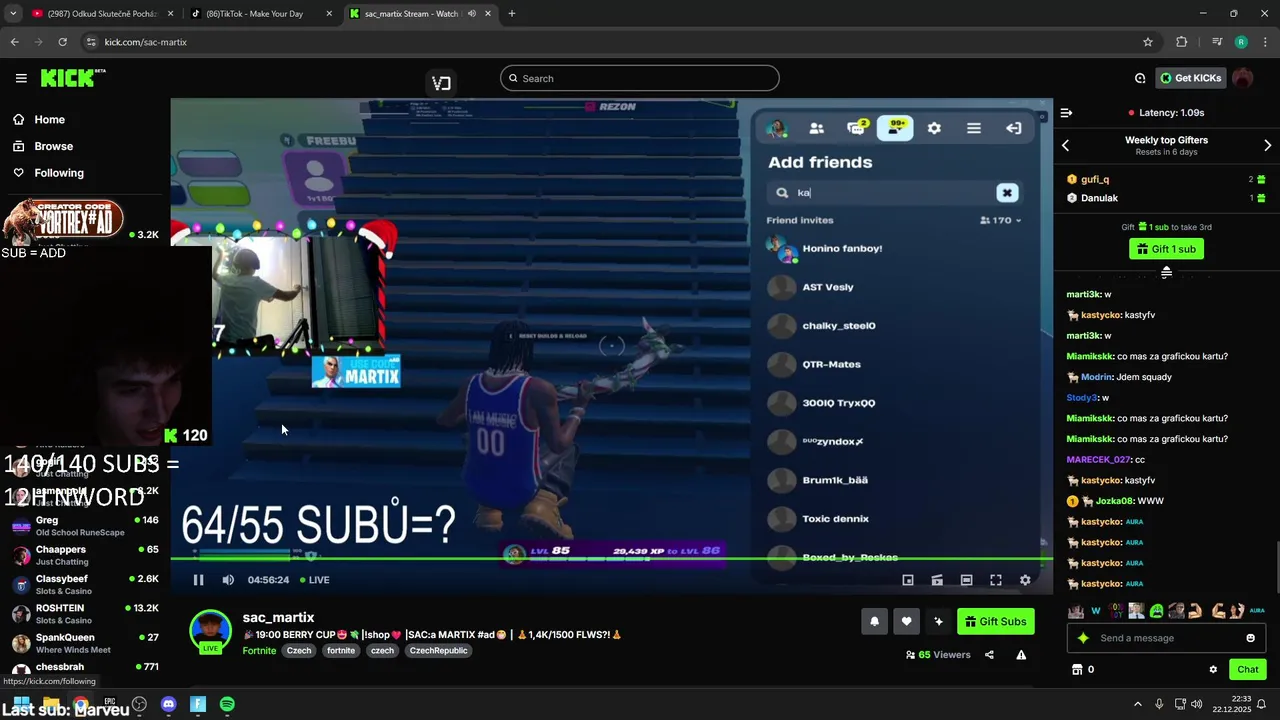Go back using the browser back arrow
The height and width of the screenshot is (720, 1280).
[14, 42]
